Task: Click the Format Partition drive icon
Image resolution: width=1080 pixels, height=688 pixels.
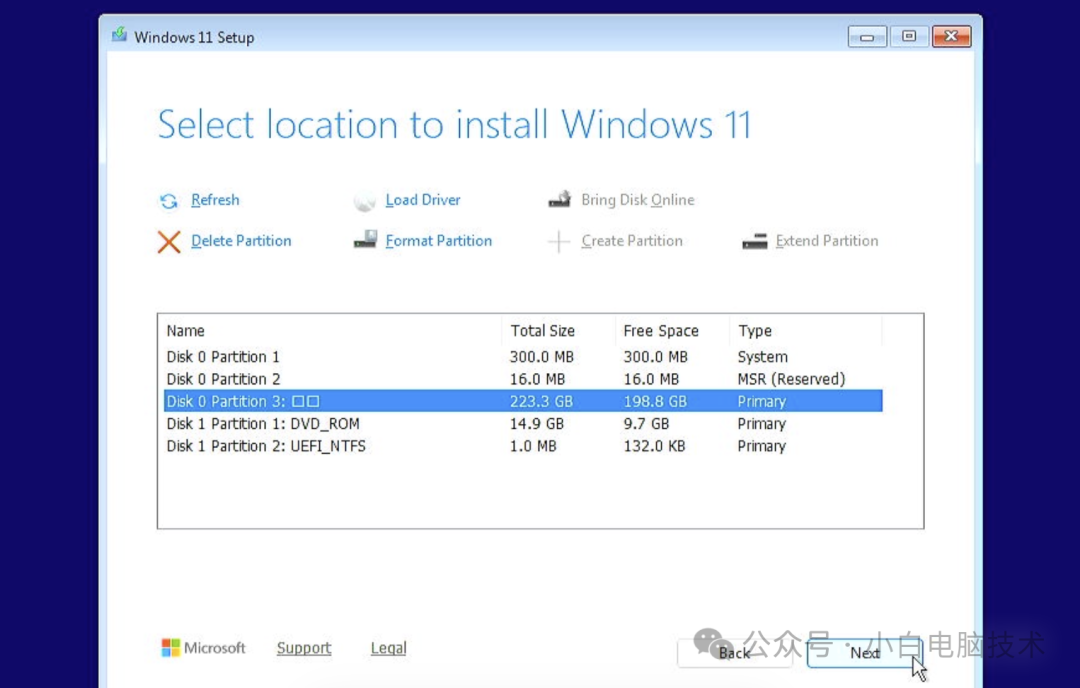Action: pos(365,240)
